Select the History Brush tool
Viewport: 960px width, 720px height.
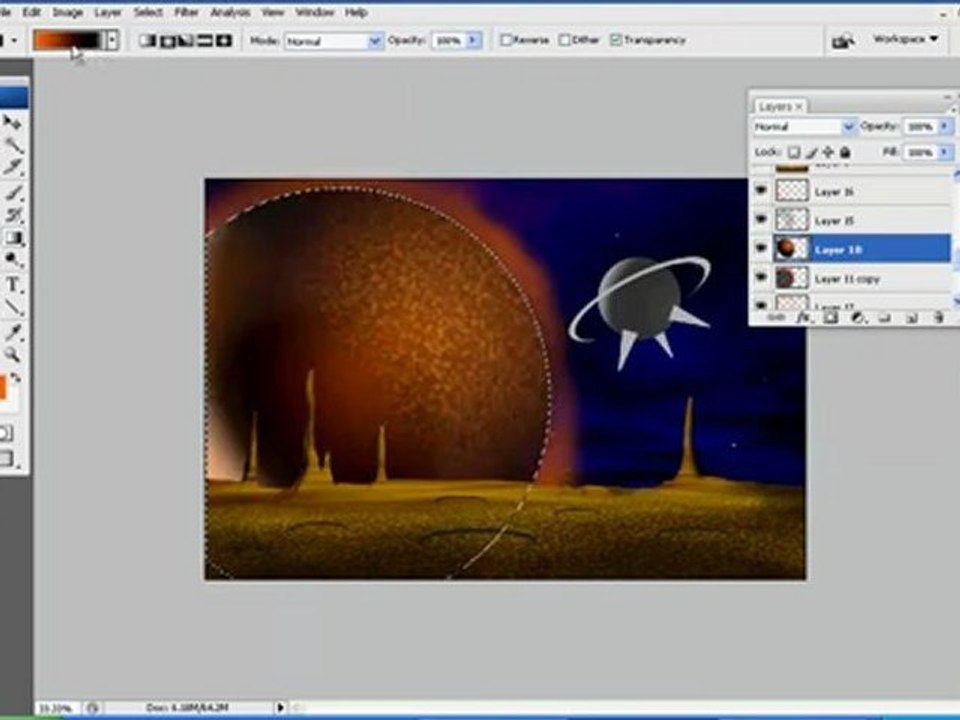12,215
